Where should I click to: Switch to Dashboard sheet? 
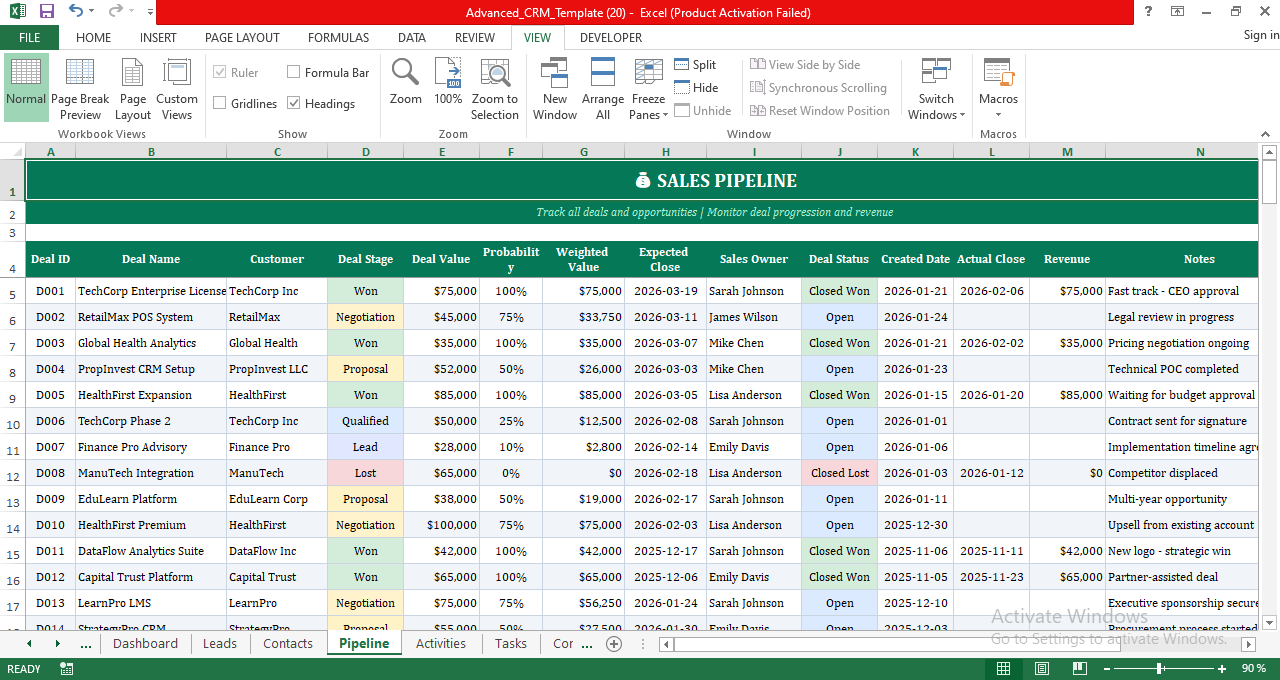(145, 644)
